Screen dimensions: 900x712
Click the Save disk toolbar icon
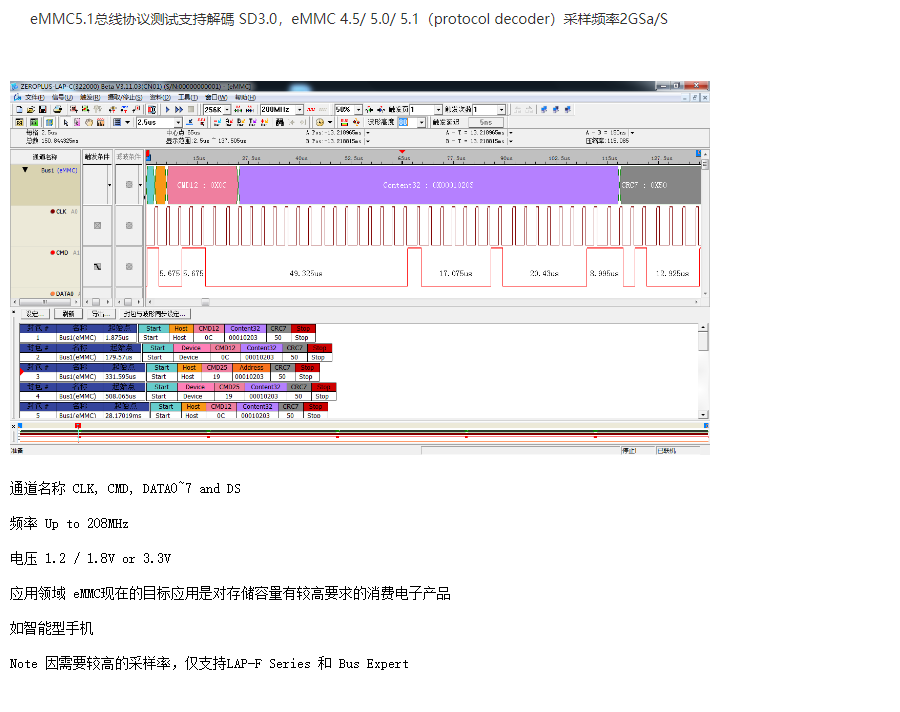tap(43, 109)
